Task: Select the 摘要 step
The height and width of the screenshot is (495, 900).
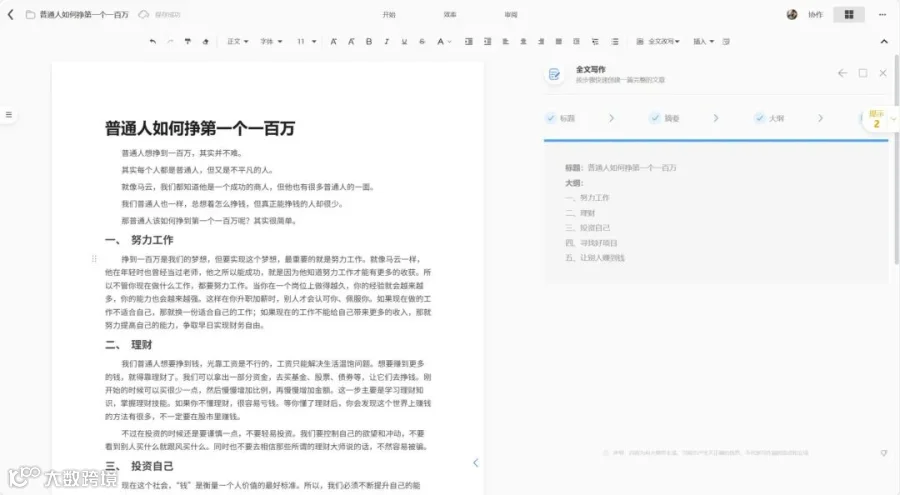Action: pyautogui.click(x=665, y=118)
